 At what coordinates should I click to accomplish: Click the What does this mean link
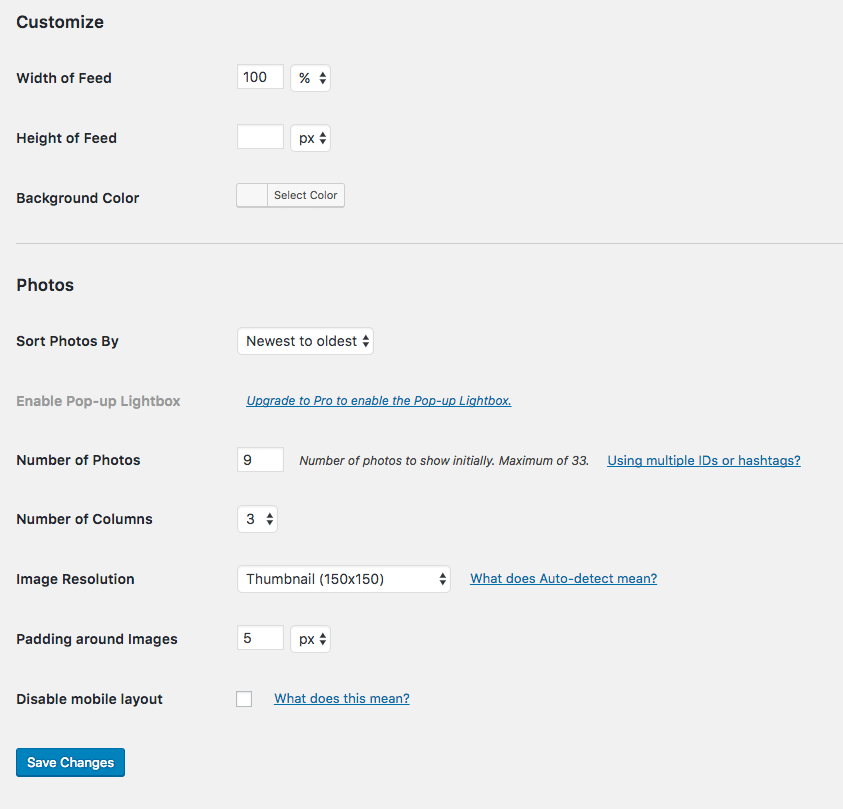[x=342, y=698]
